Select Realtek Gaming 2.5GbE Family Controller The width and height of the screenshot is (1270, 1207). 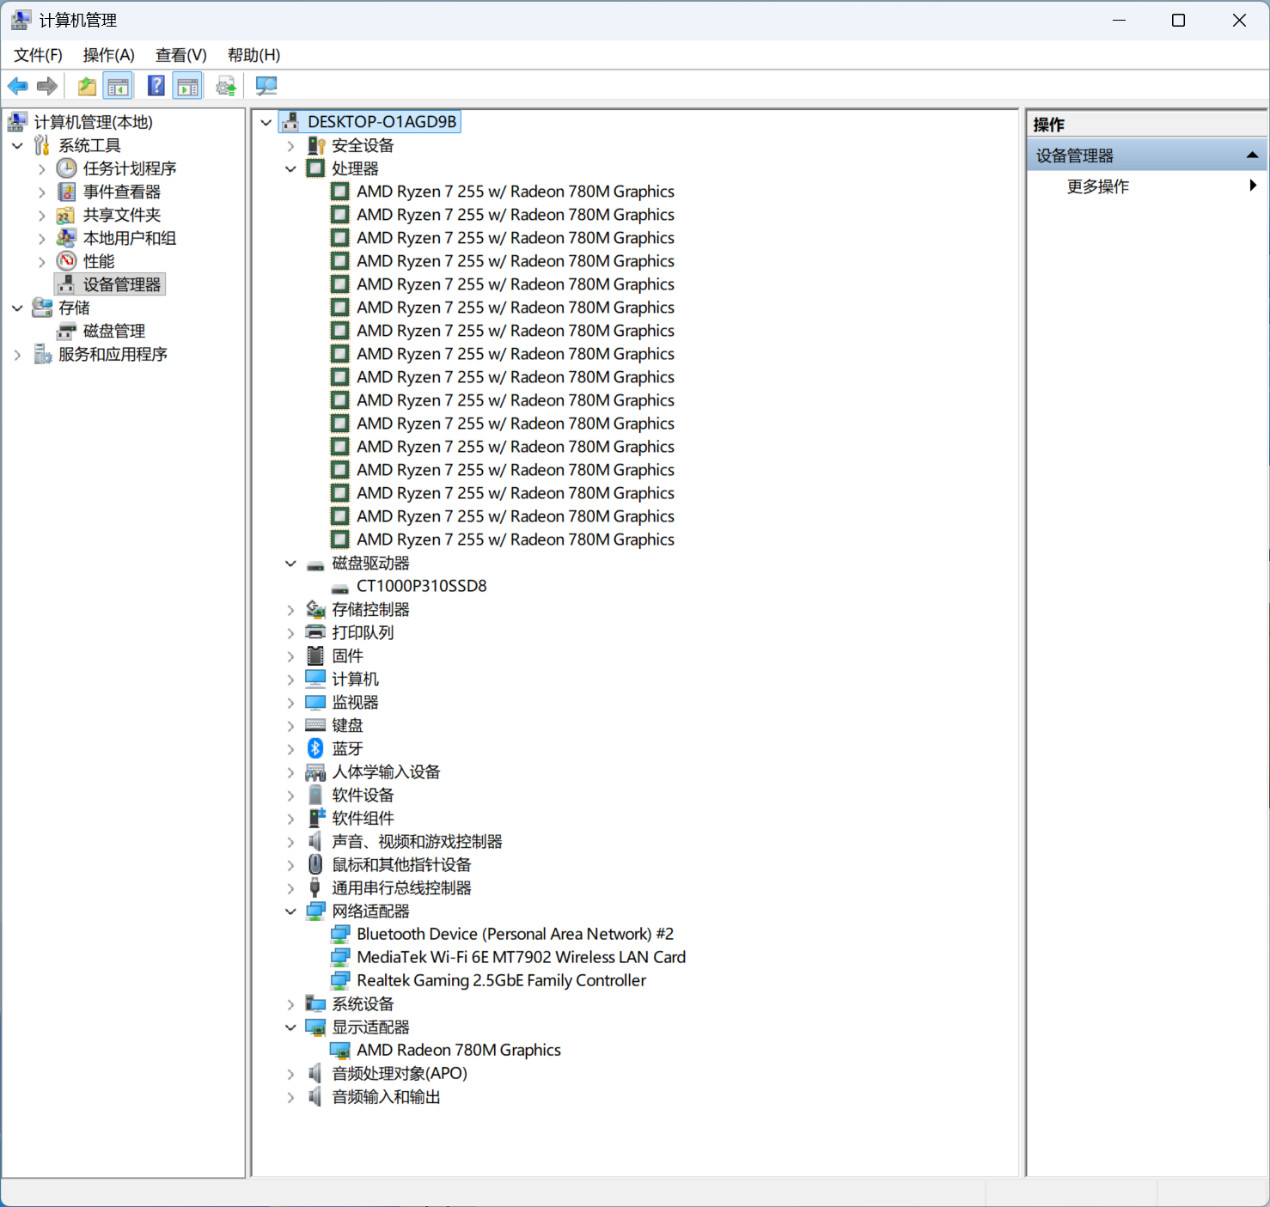point(501,980)
